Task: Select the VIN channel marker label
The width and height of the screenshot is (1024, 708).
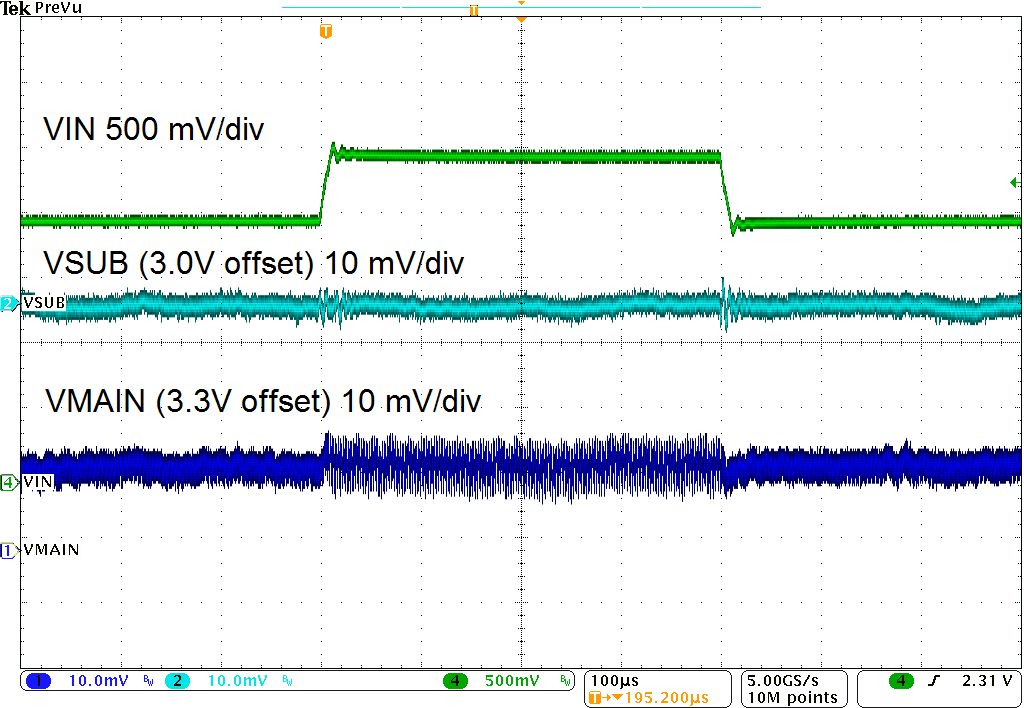Action: coord(38,479)
